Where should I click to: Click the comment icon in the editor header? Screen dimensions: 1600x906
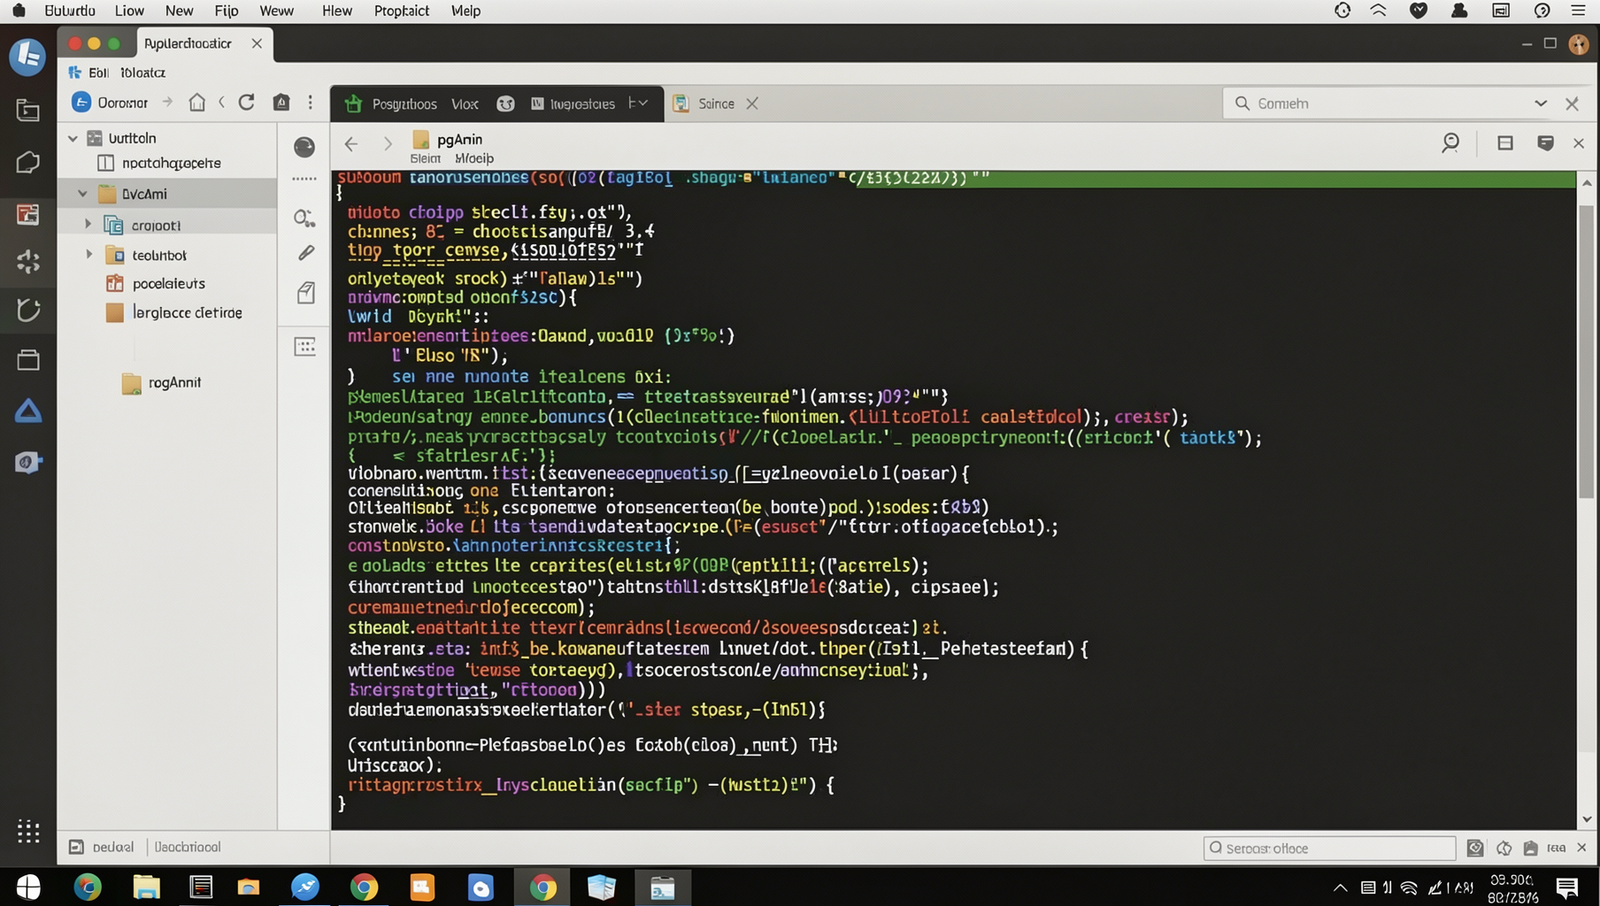click(x=1545, y=143)
